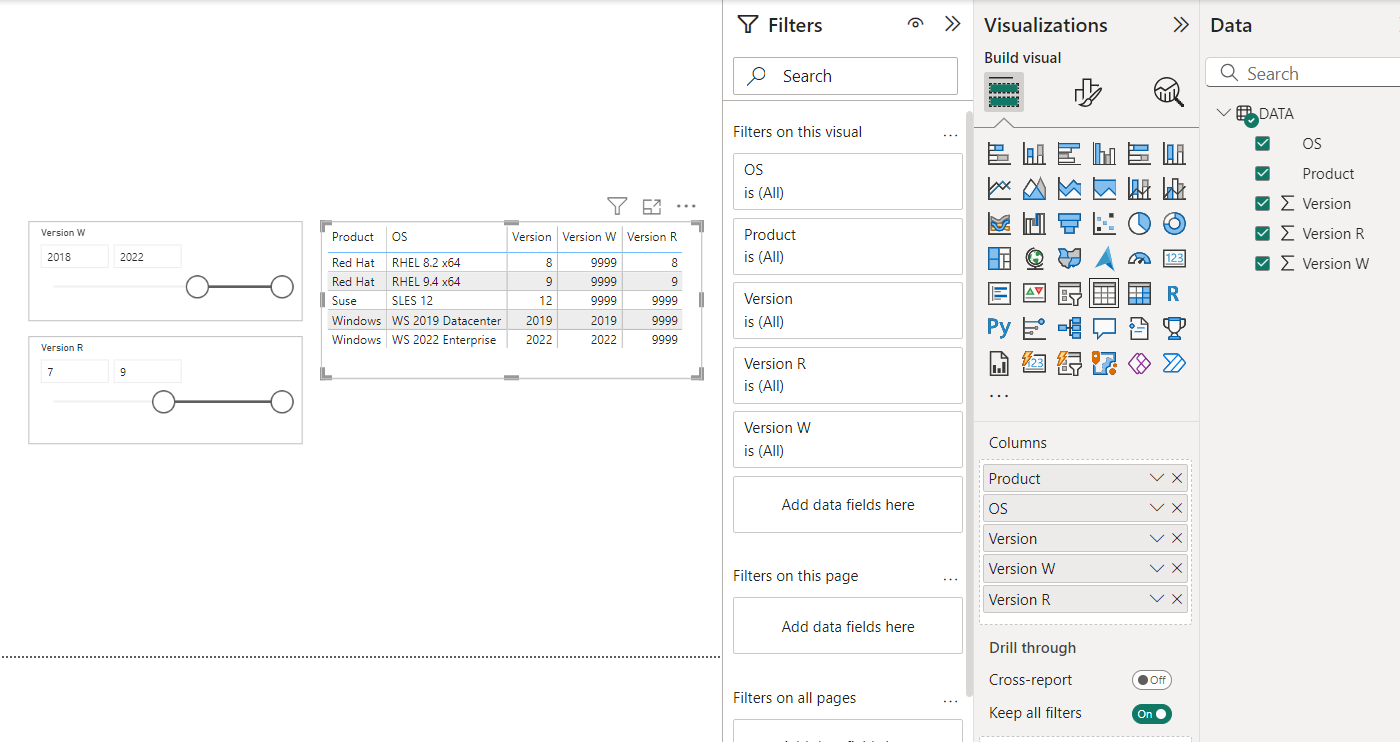
Task: Select the Line chart visualization
Action: [999, 188]
